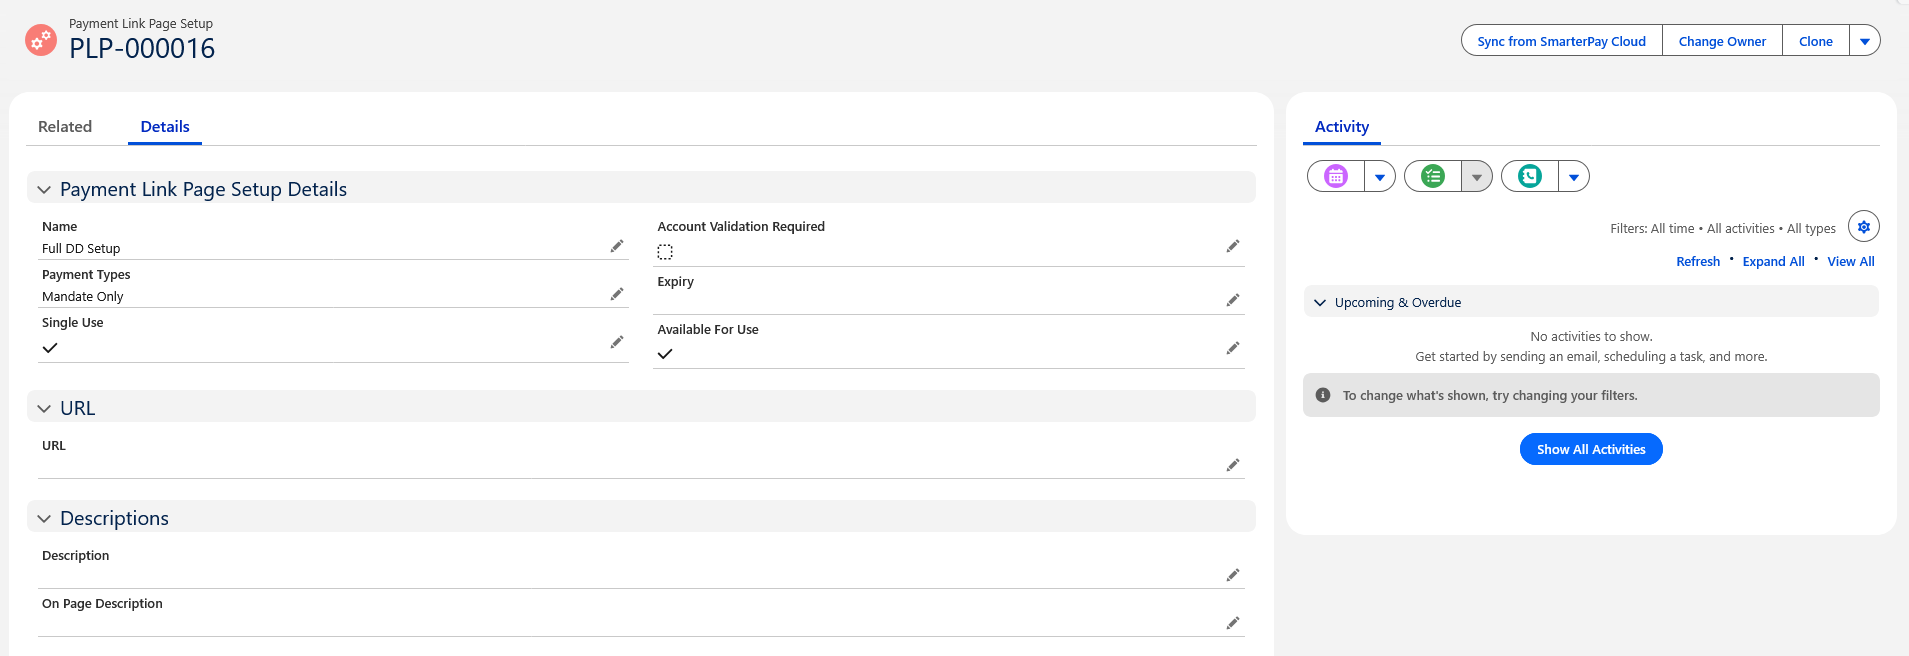Toggle the Available For Use checkmark

point(665,354)
